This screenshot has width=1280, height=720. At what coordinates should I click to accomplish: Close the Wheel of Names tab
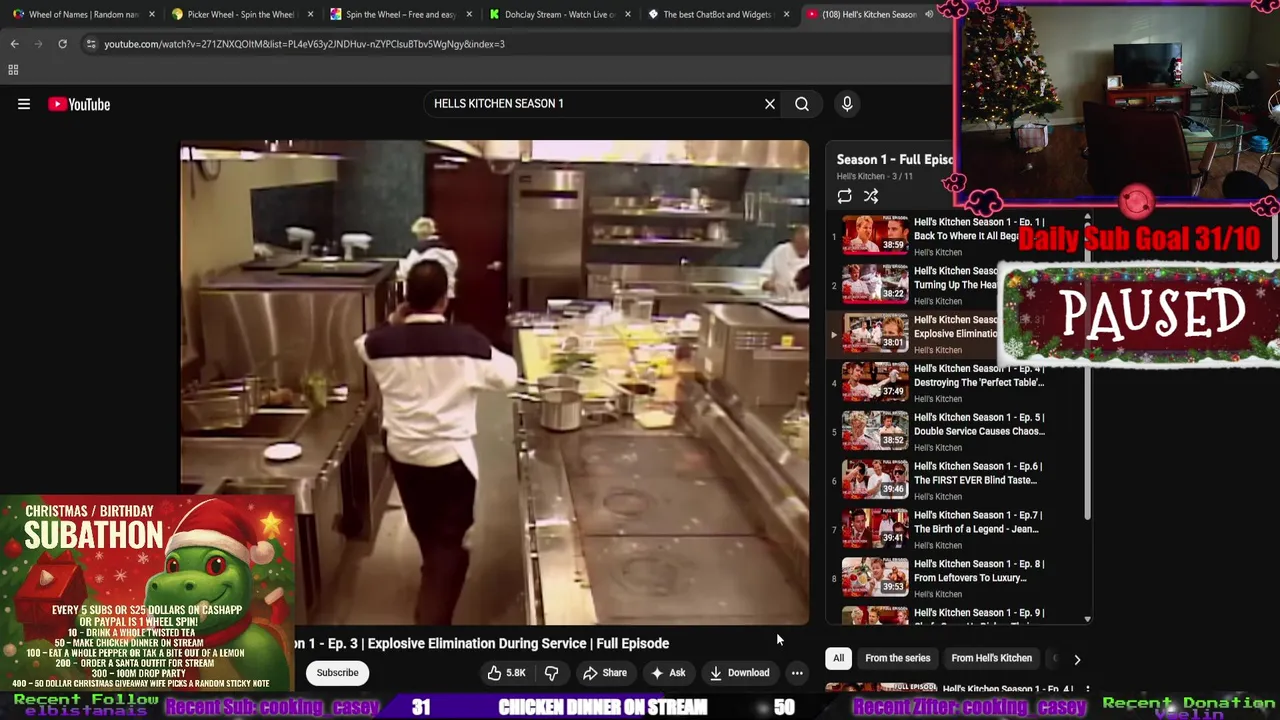[151, 15]
